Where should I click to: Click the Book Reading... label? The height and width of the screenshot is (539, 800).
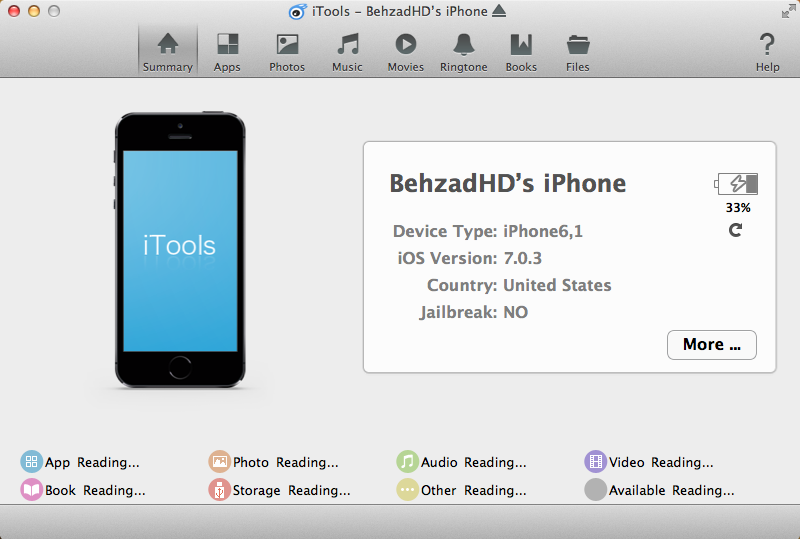click(x=95, y=491)
